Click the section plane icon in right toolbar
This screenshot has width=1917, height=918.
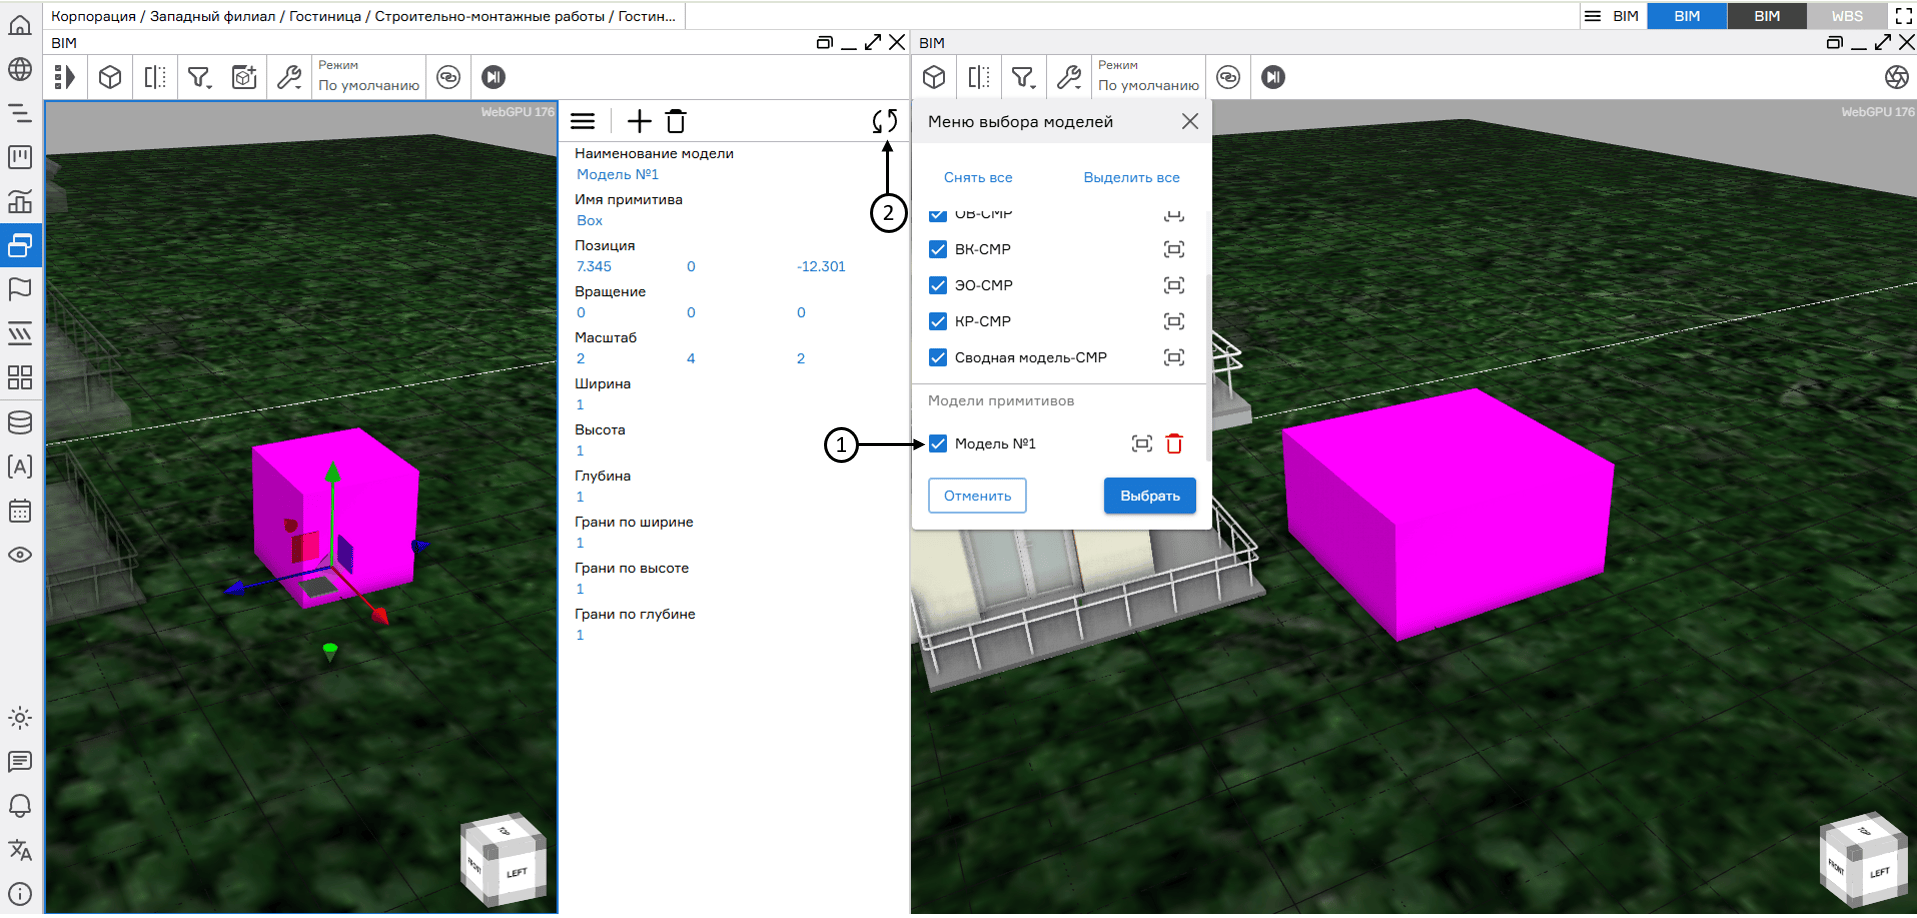(x=979, y=78)
